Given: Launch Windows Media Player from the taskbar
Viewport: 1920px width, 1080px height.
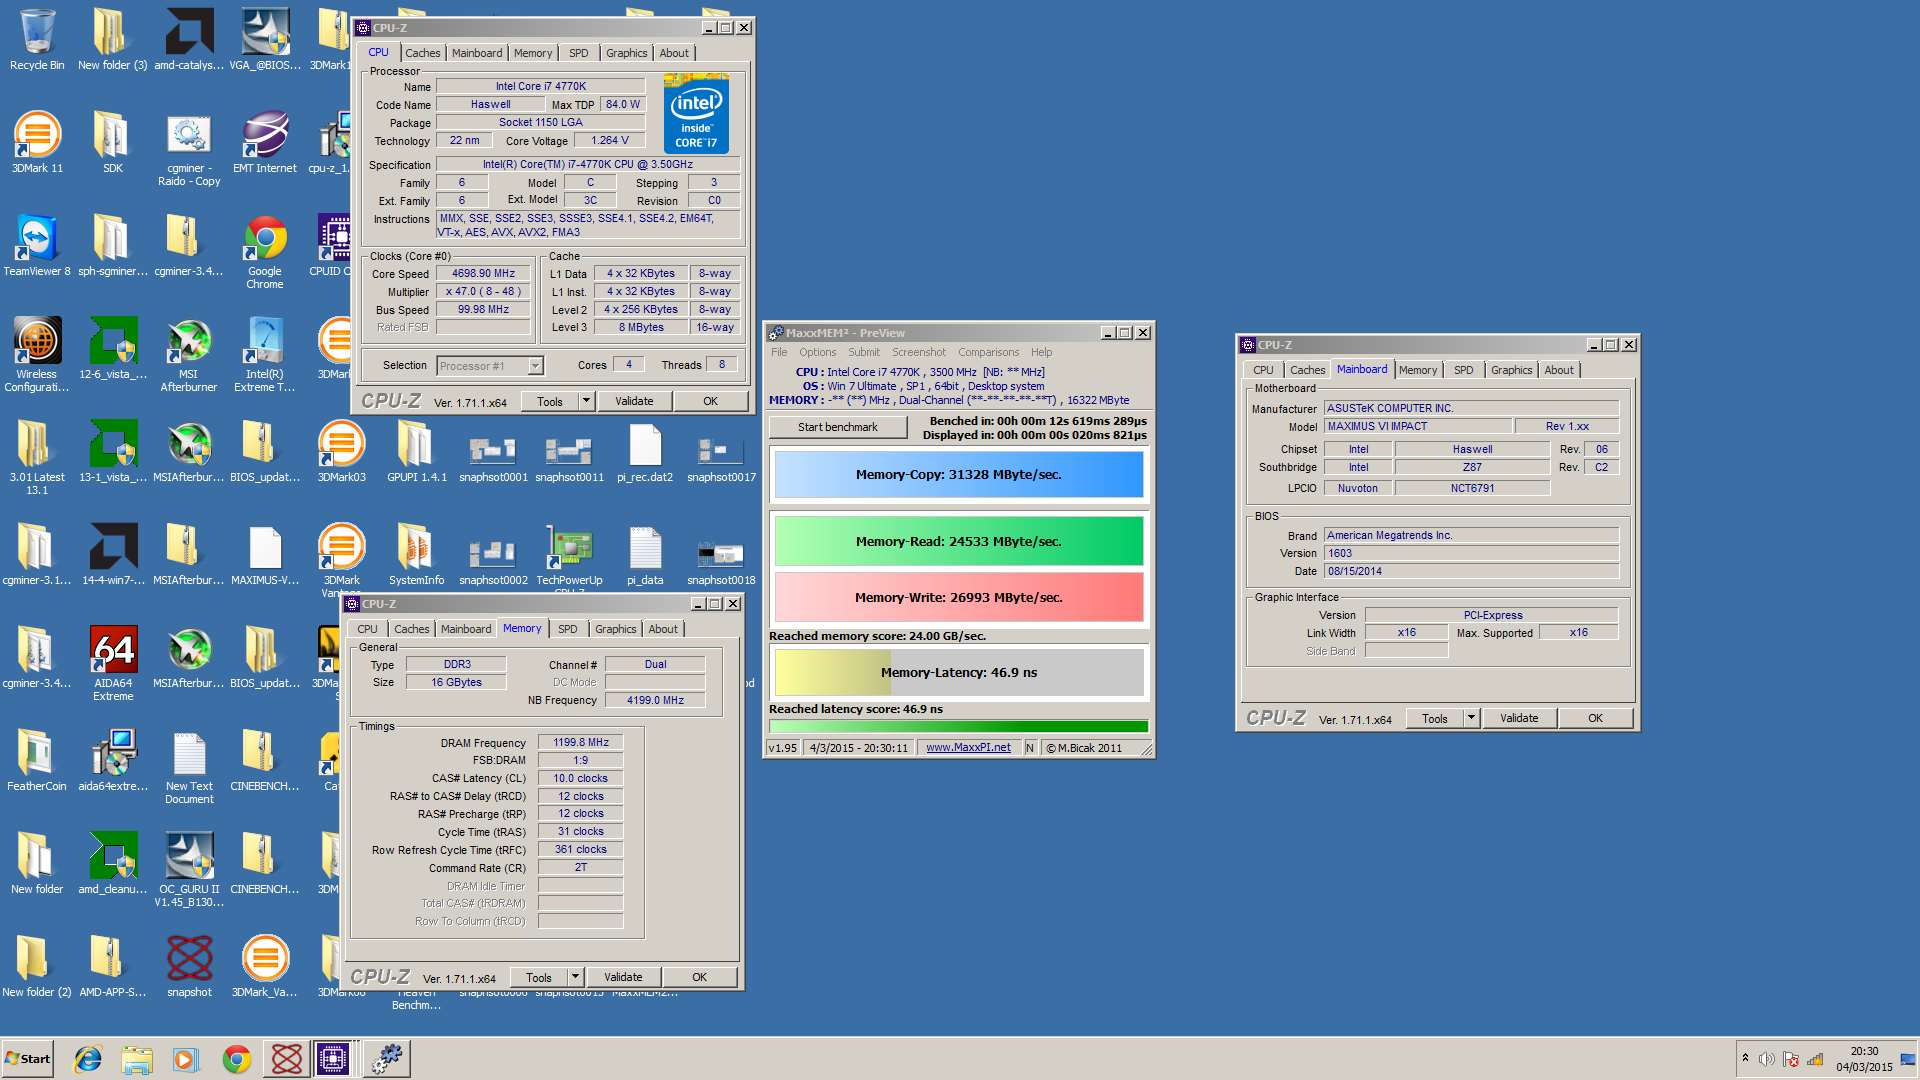Looking at the screenshot, I should [x=186, y=1059].
